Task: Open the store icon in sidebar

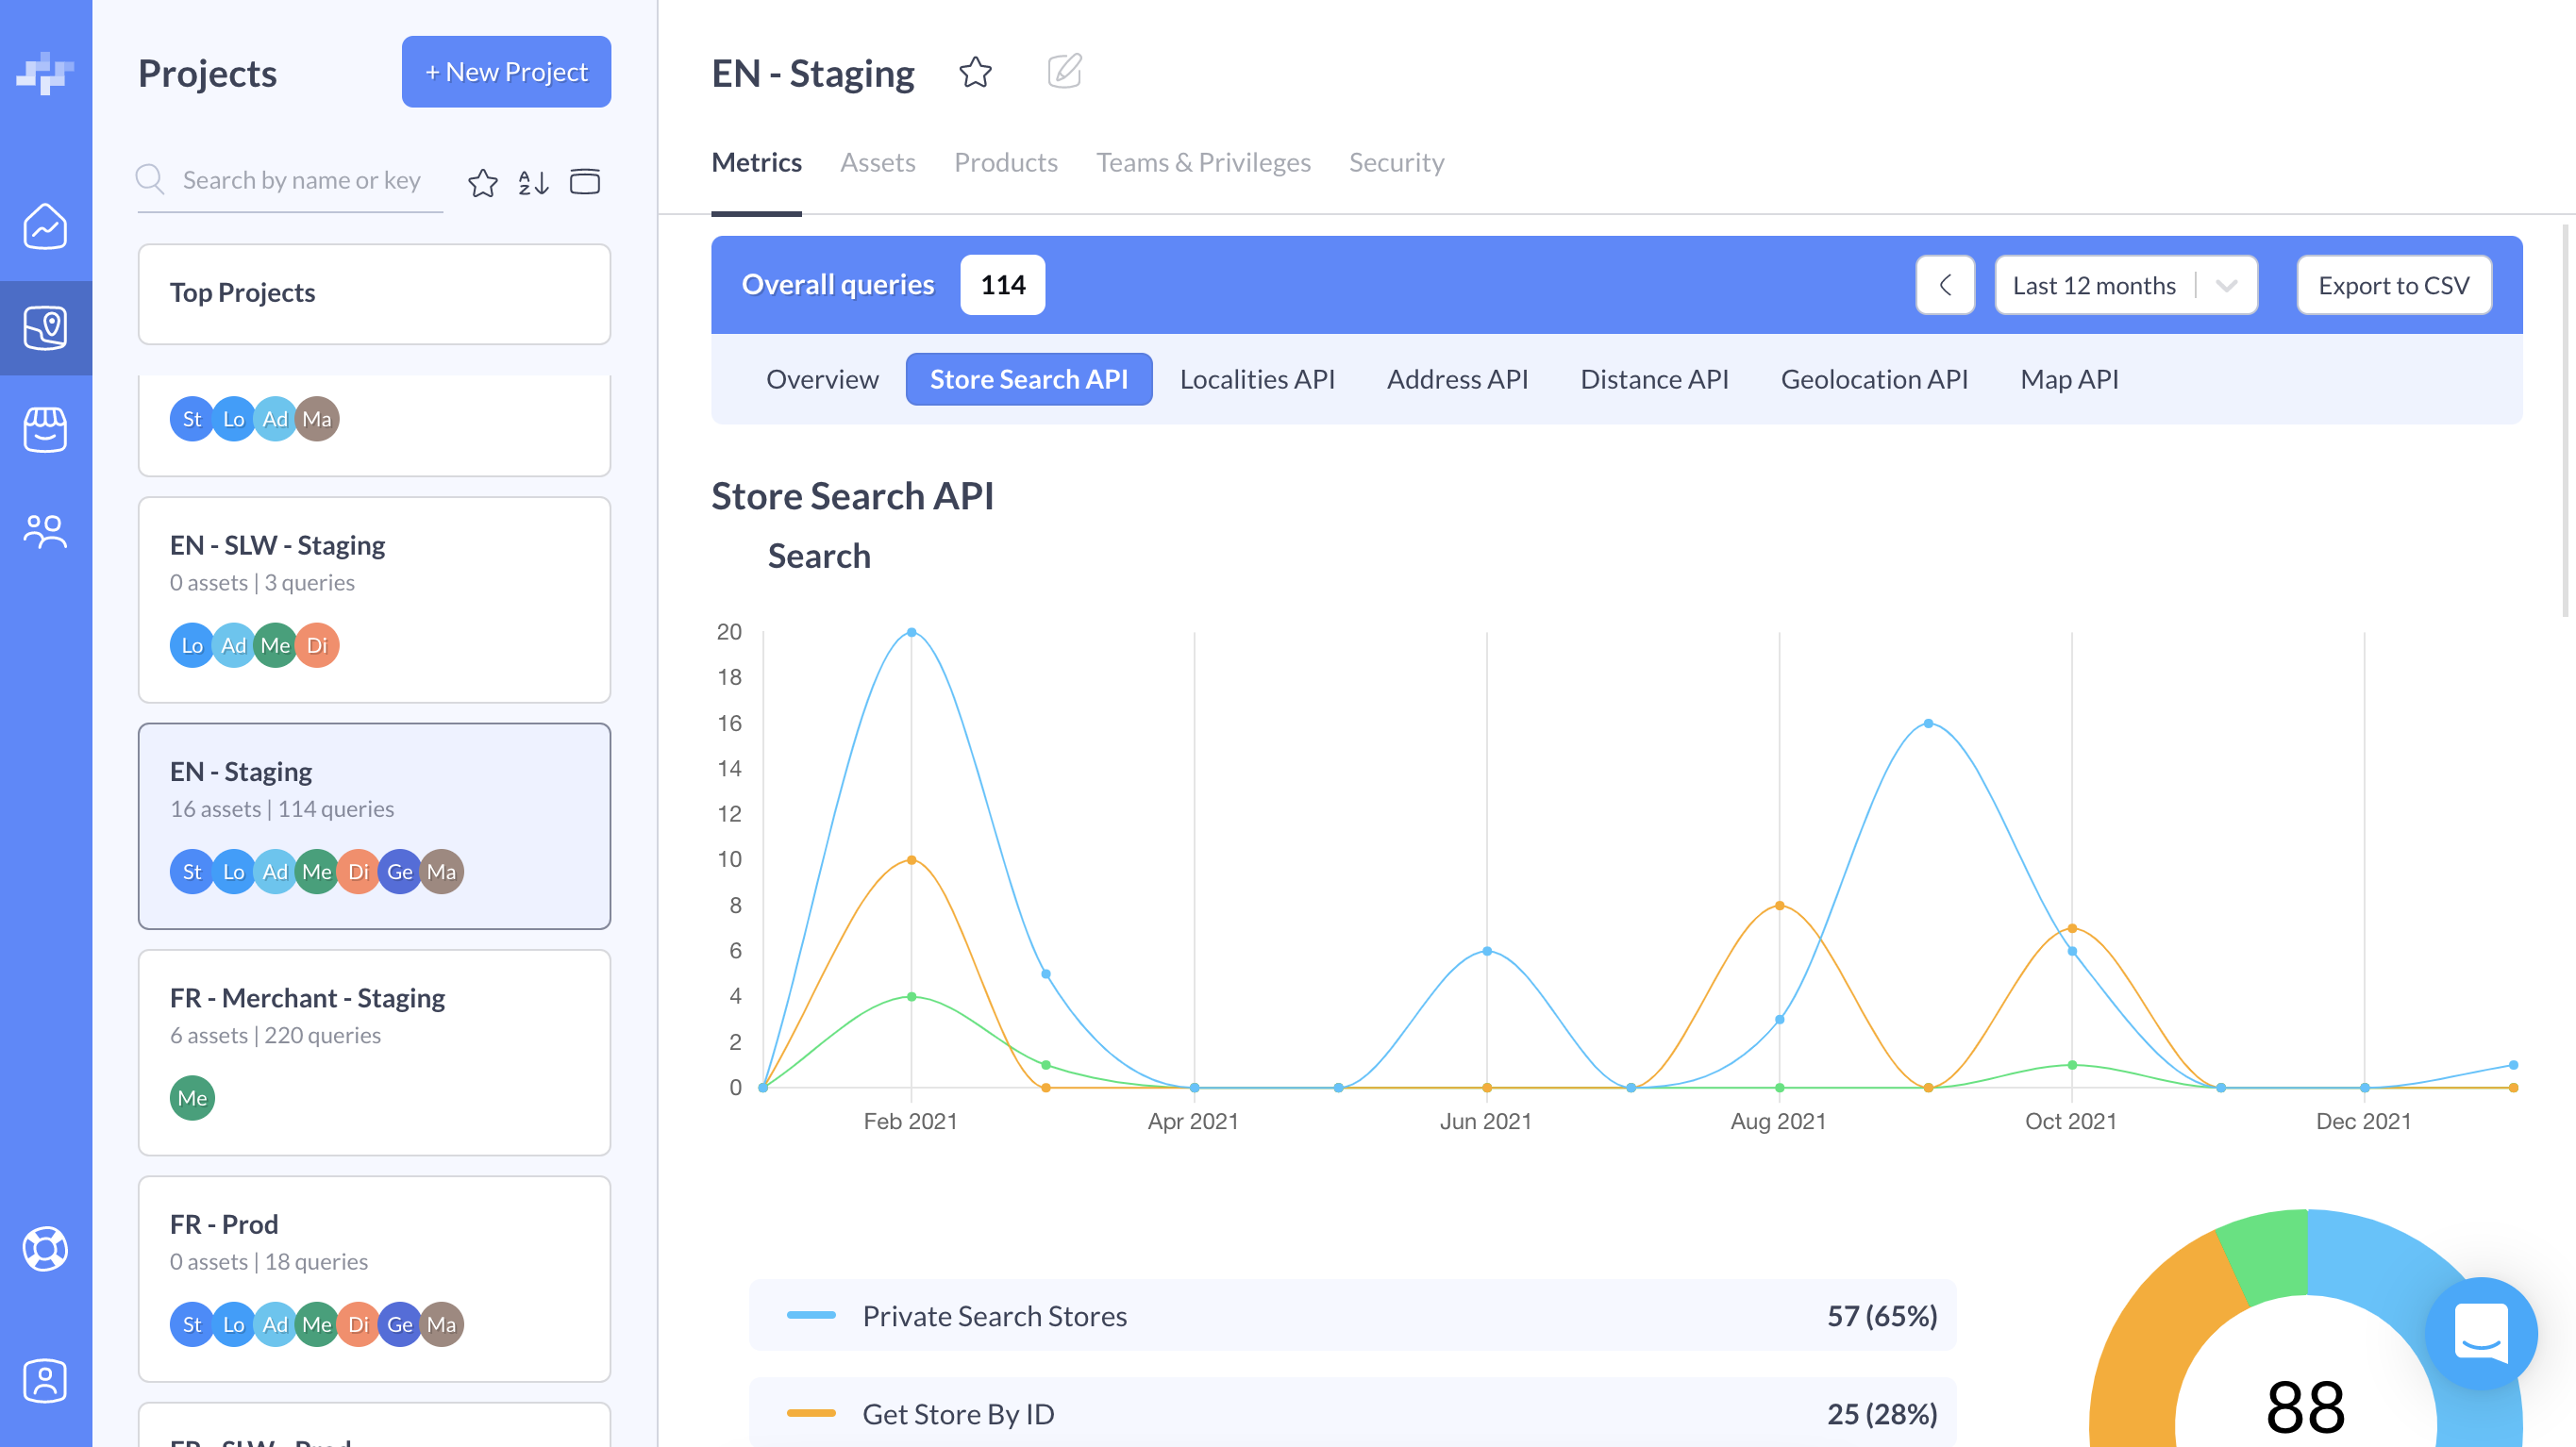Action: (45, 430)
